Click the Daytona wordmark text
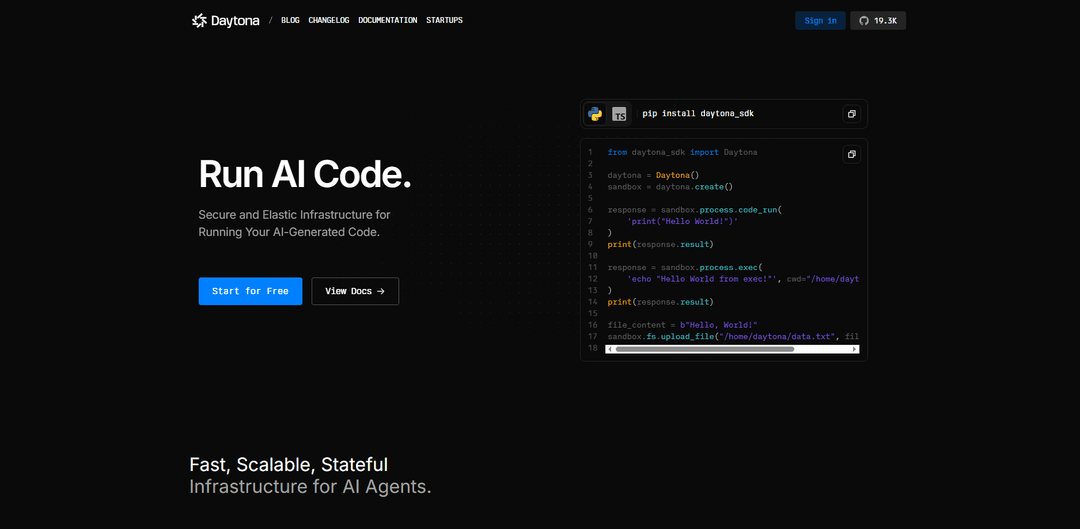Image resolution: width=1080 pixels, height=529 pixels. [x=235, y=21]
